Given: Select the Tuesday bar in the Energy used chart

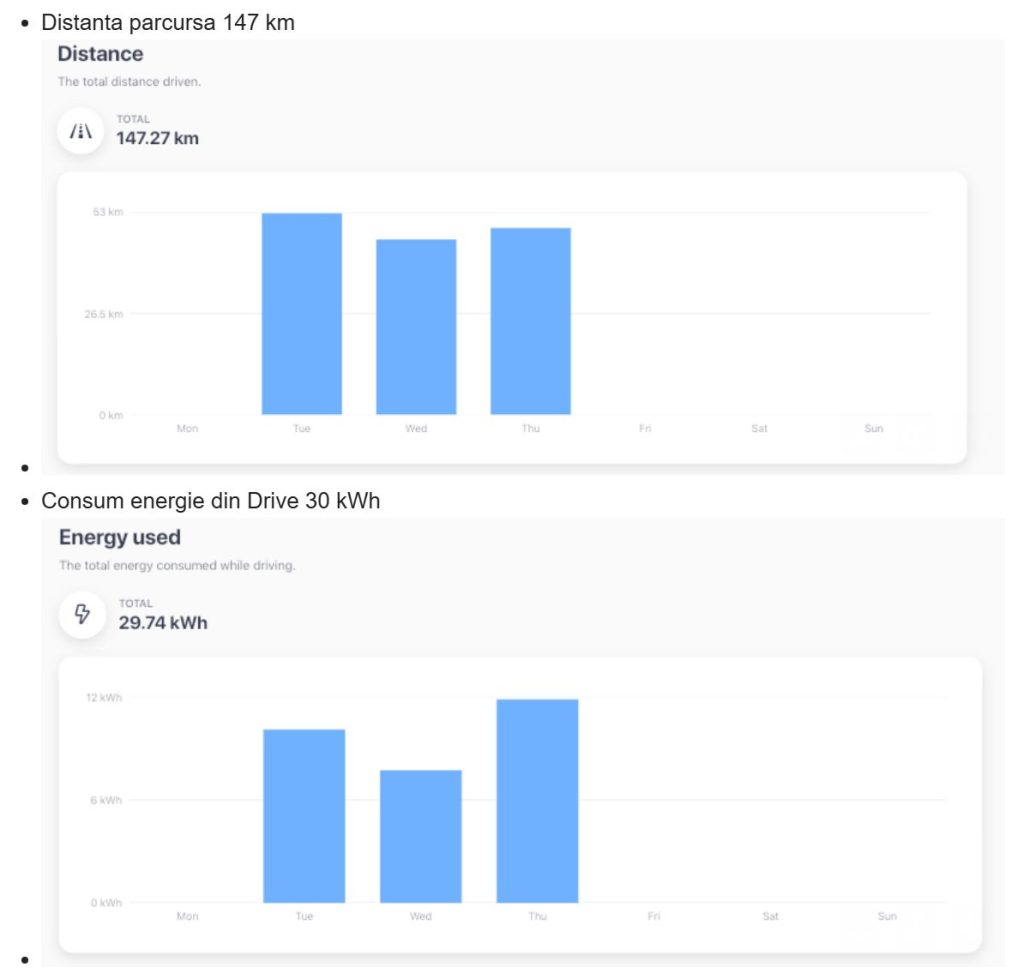Looking at the screenshot, I should coord(304,815).
